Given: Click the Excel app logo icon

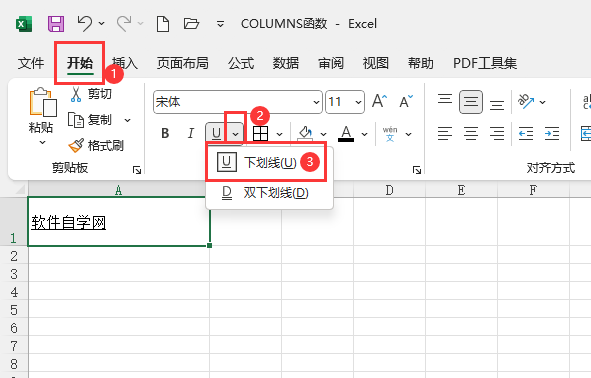Looking at the screenshot, I should click(24, 24).
